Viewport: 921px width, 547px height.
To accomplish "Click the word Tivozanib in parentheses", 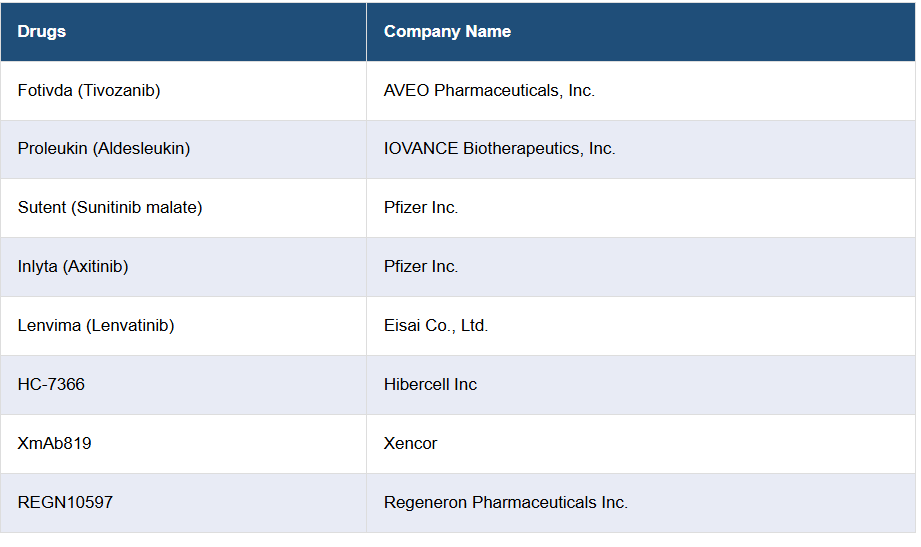I will [x=118, y=91].
